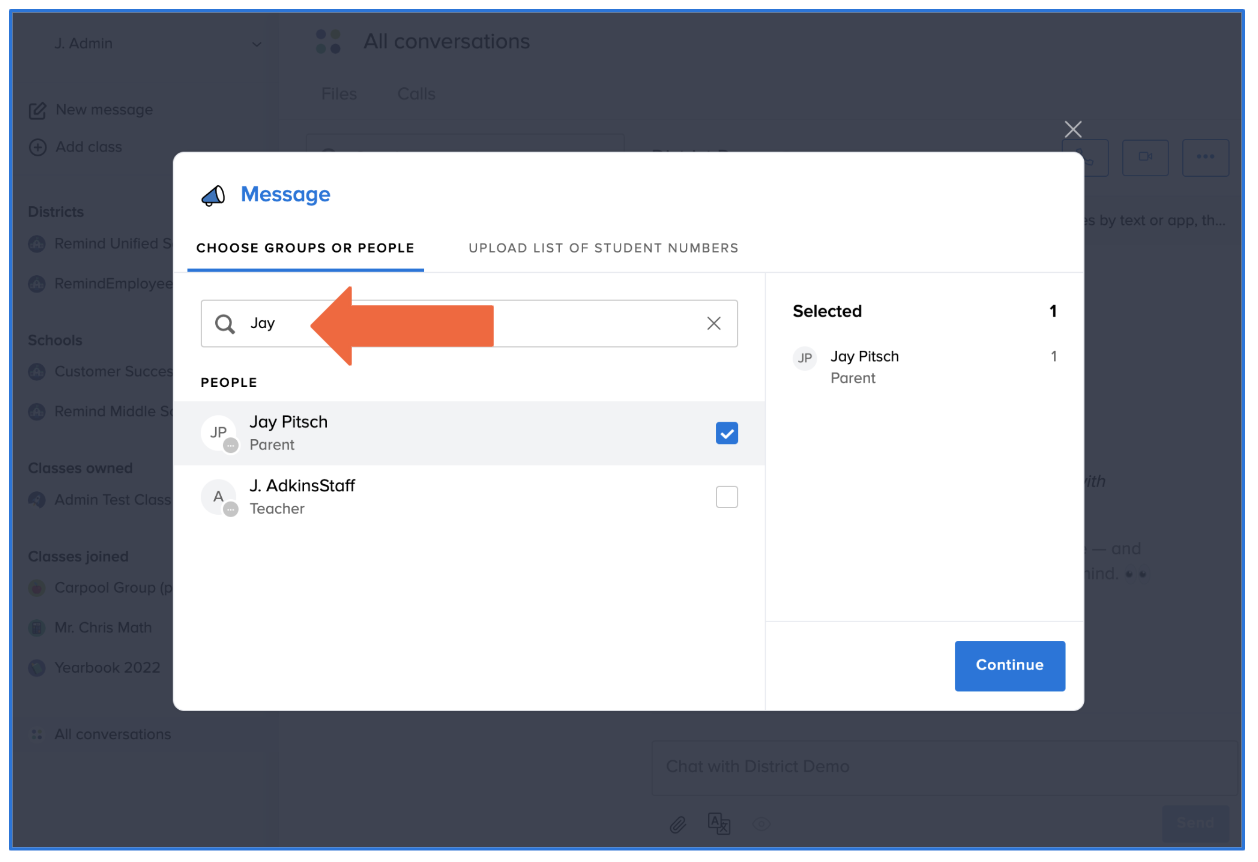Toggle the eye preview icon below chat
The height and width of the screenshot is (862, 1258).
pos(762,824)
